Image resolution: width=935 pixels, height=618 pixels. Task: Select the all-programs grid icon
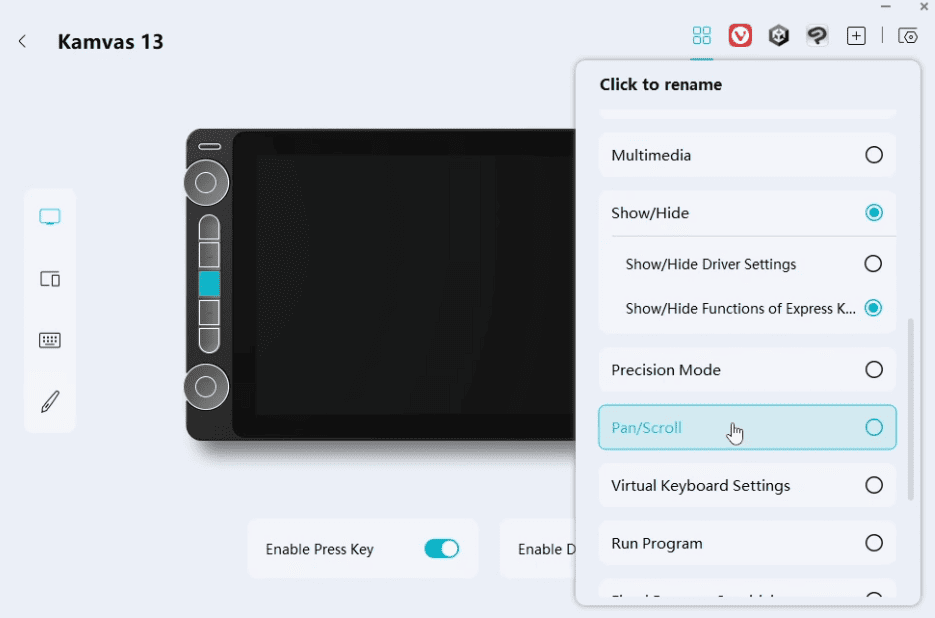[x=701, y=36]
